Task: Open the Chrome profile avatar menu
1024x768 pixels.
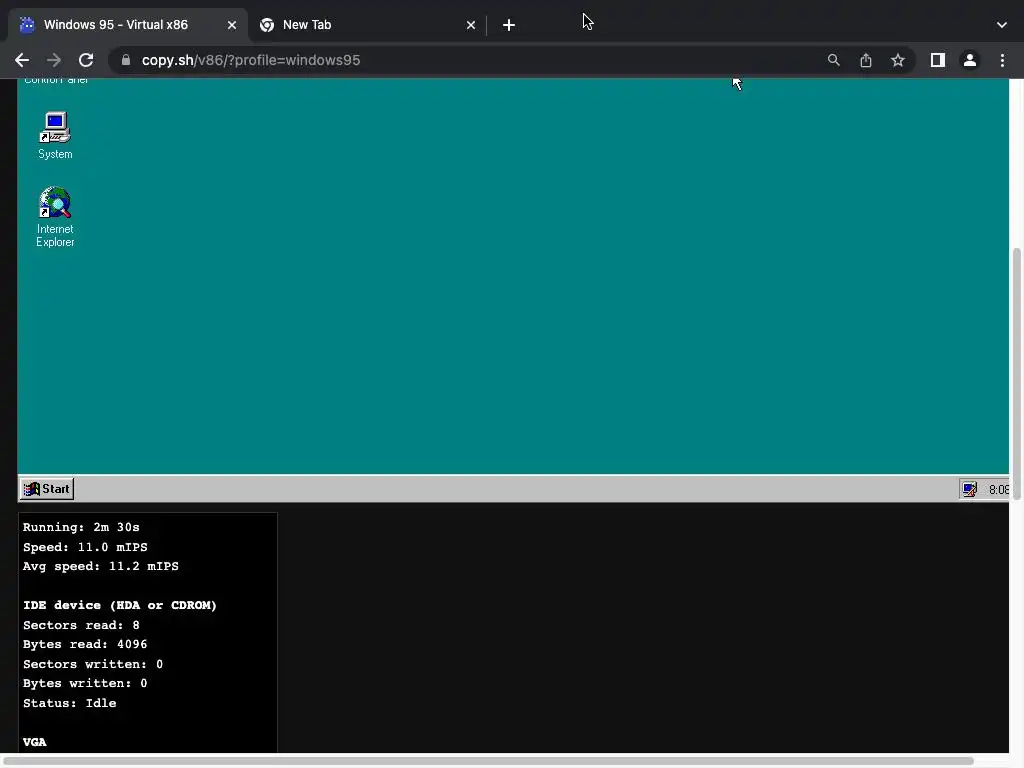Action: [969, 60]
